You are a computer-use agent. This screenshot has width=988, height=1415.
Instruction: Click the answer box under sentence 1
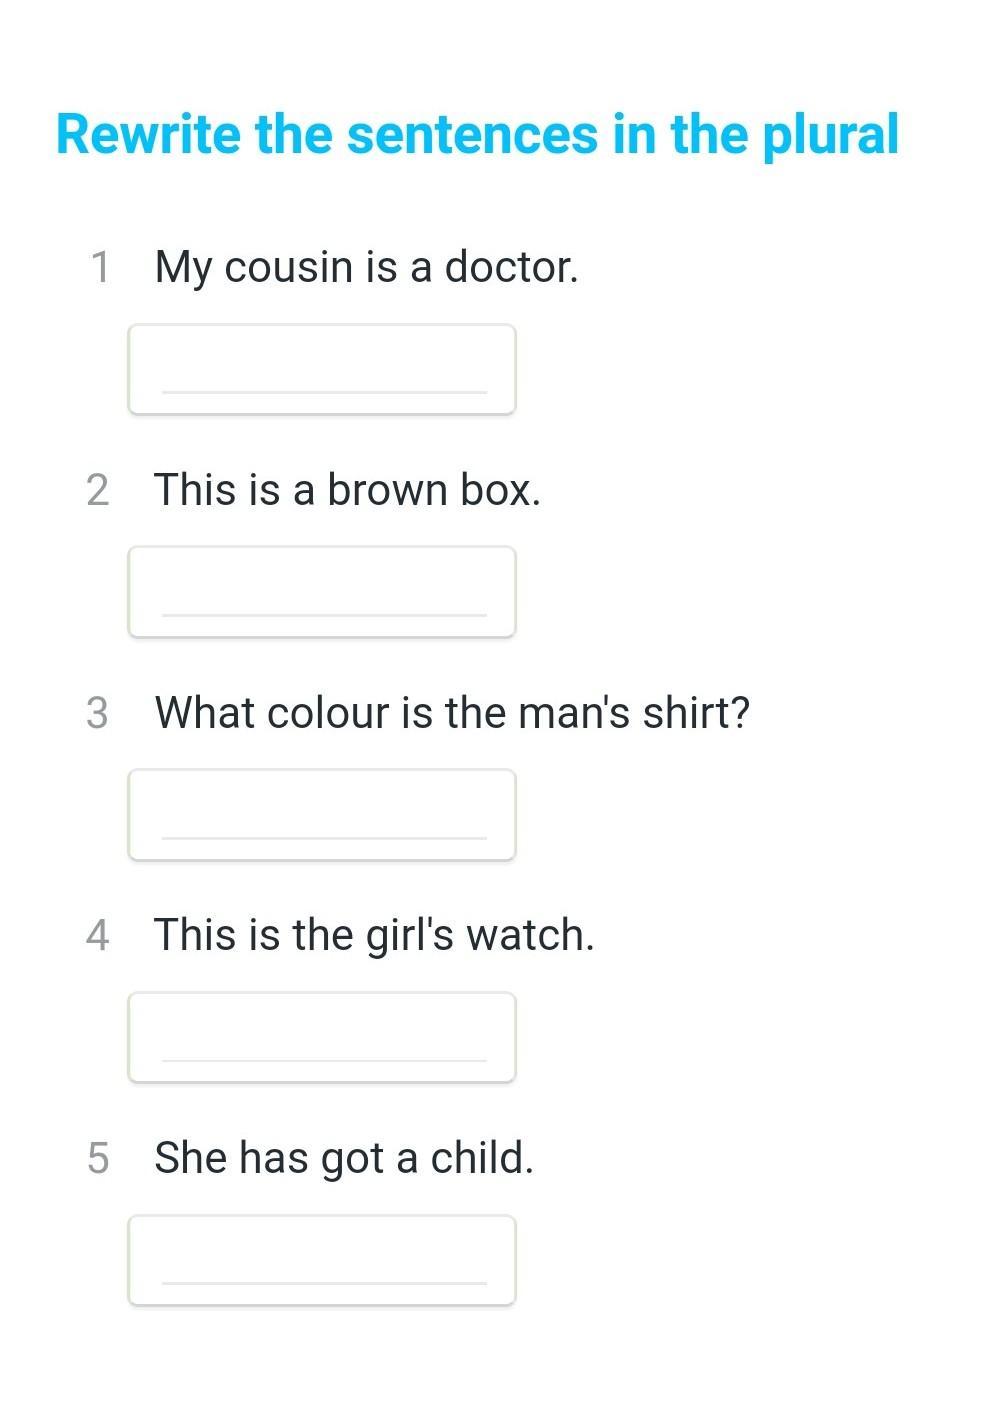tap(321, 369)
